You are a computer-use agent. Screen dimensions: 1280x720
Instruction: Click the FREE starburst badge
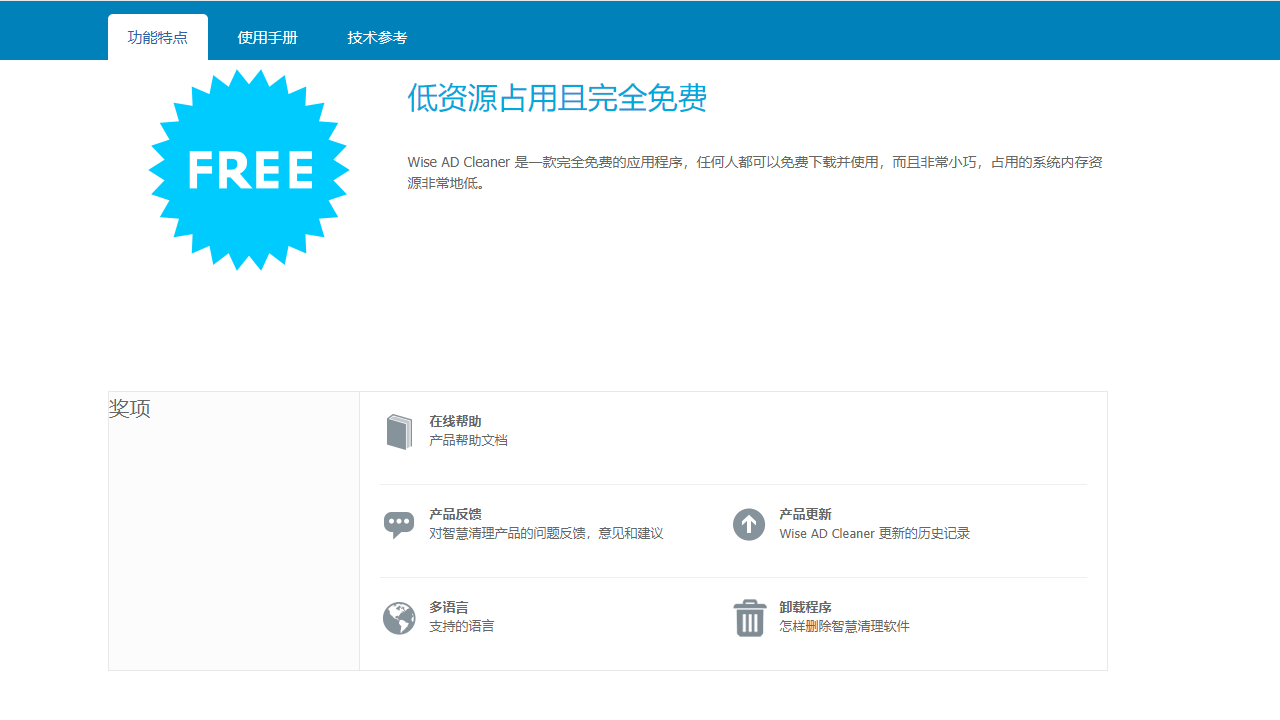pos(249,170)
